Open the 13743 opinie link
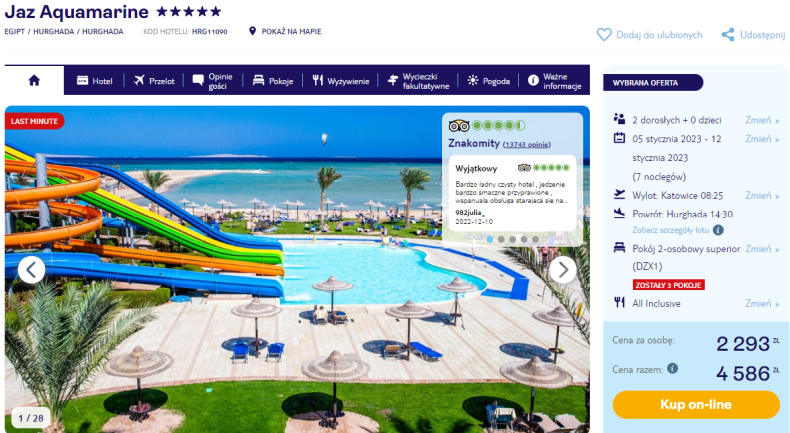The width and height of the screenshot is (790, 433). 526,145
